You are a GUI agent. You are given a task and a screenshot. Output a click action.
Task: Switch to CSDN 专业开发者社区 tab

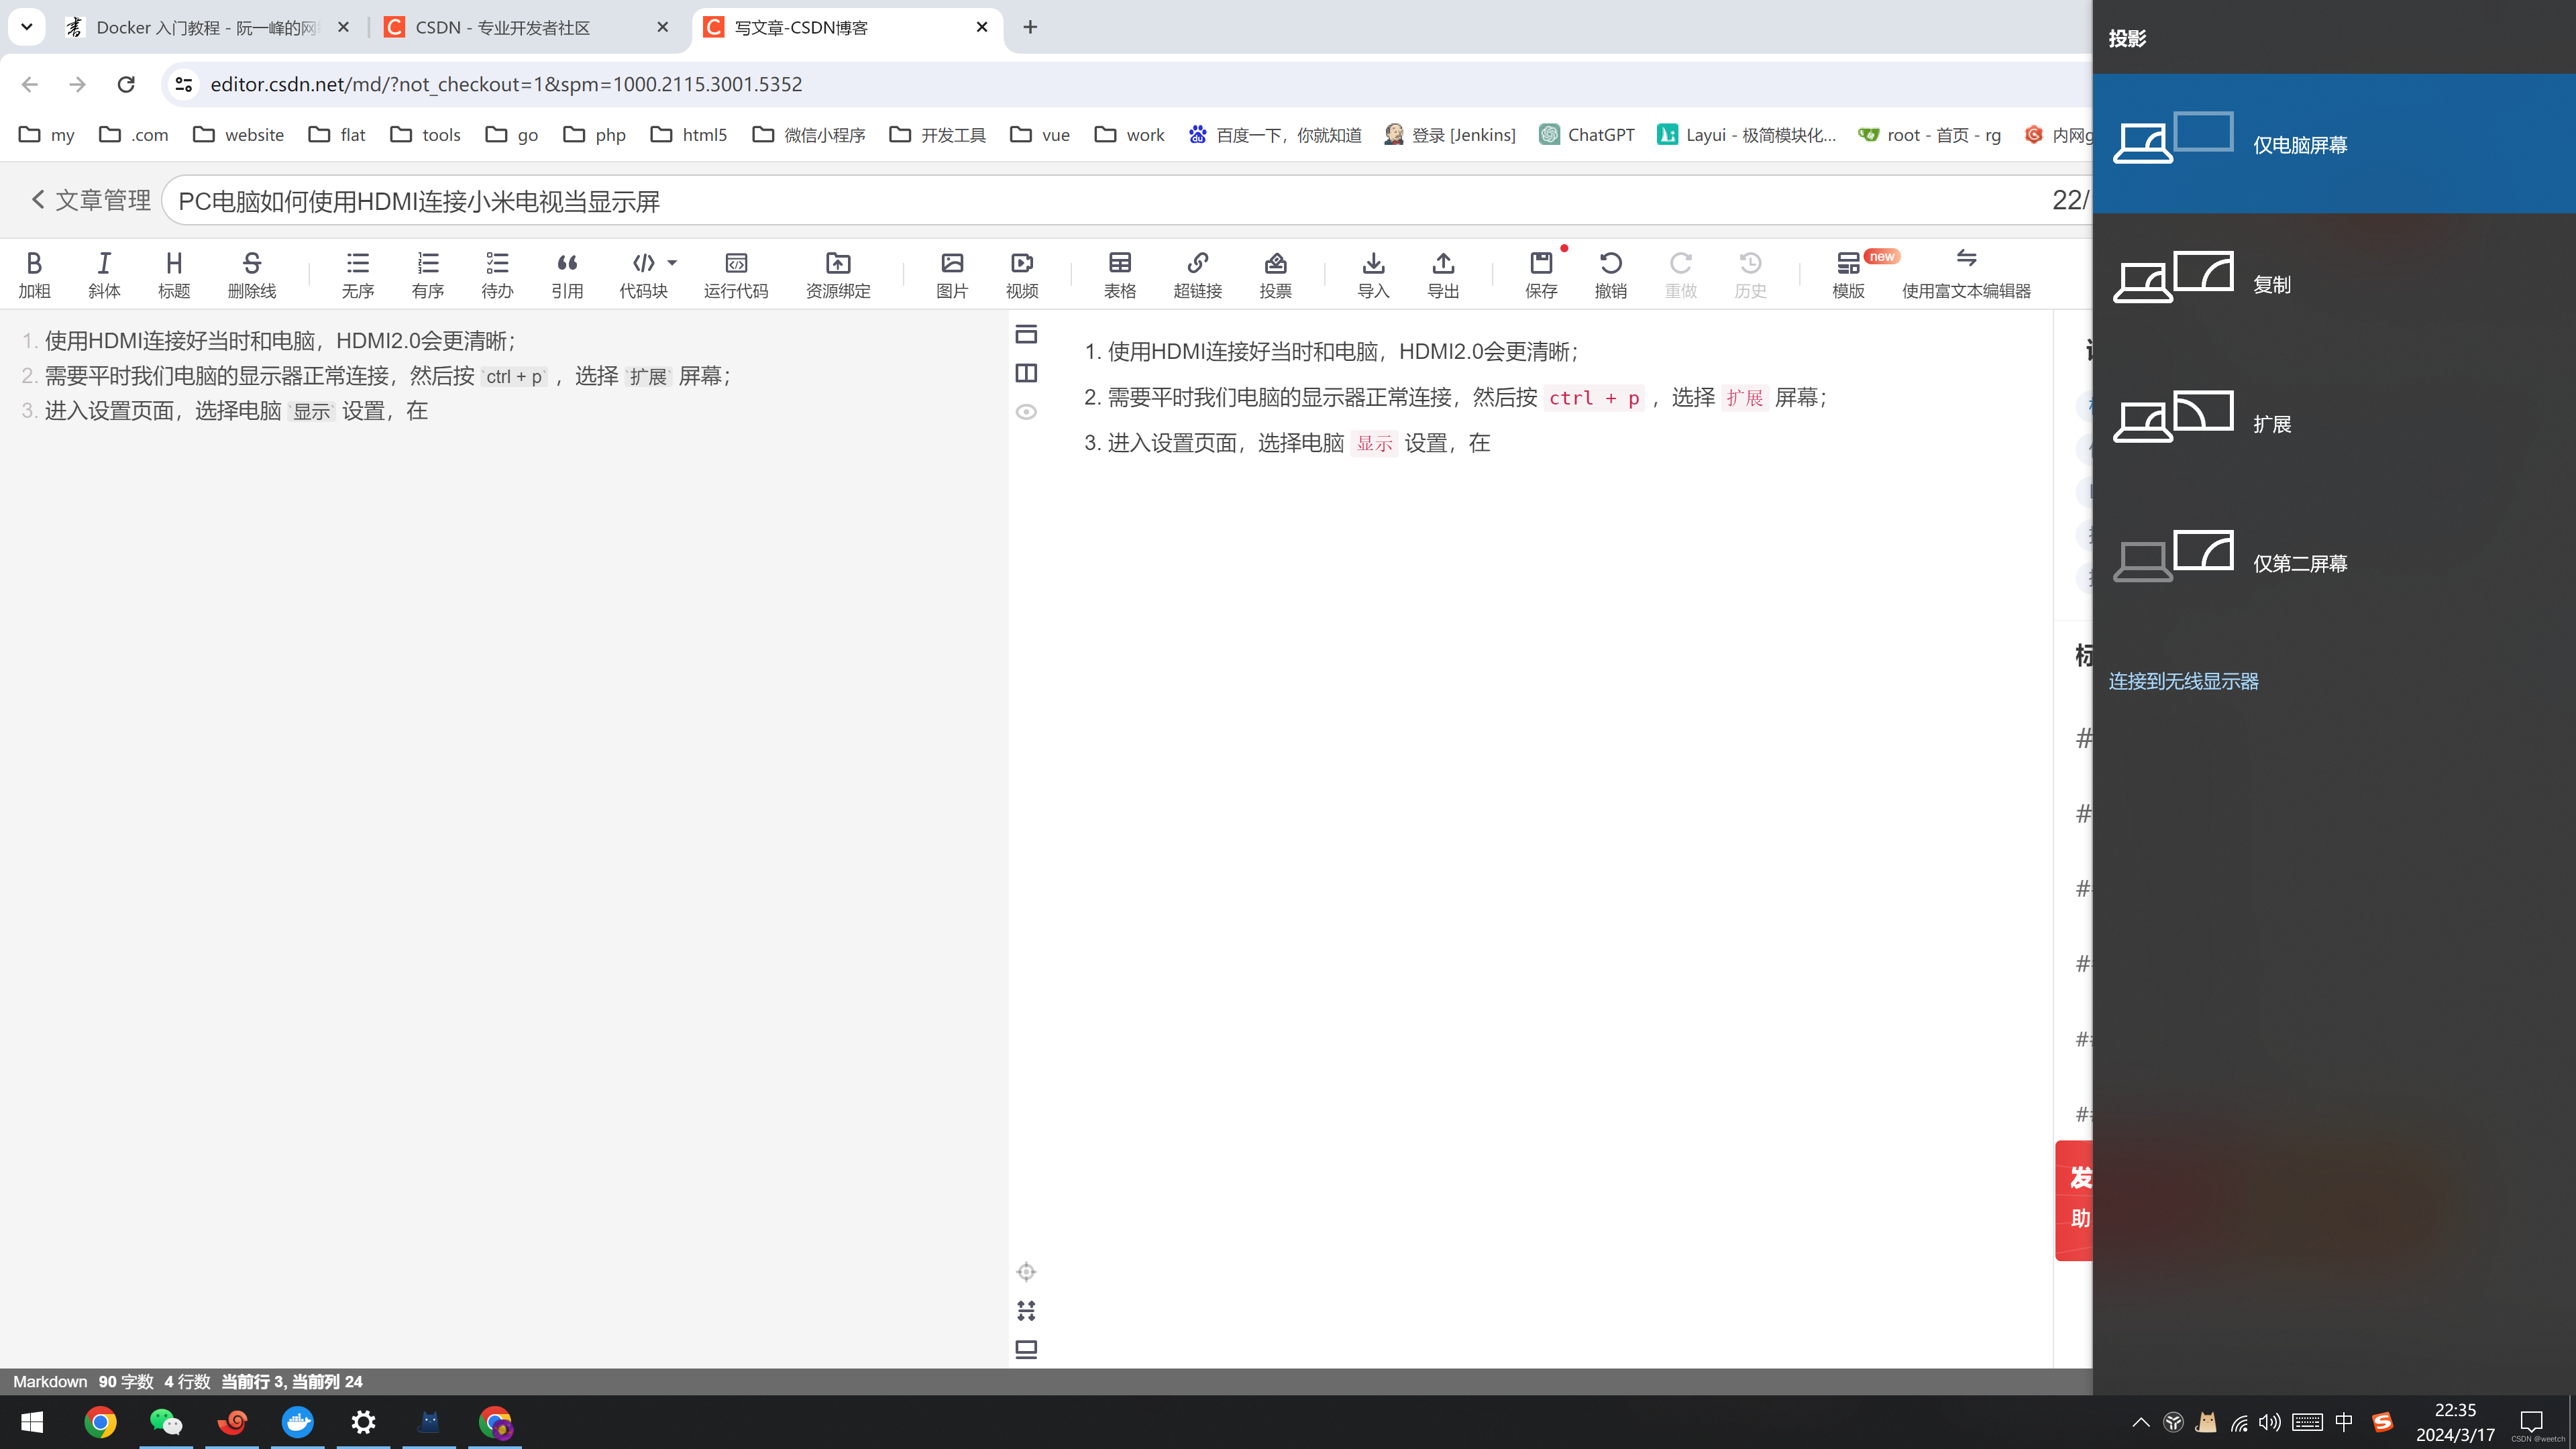click(503, 28)
